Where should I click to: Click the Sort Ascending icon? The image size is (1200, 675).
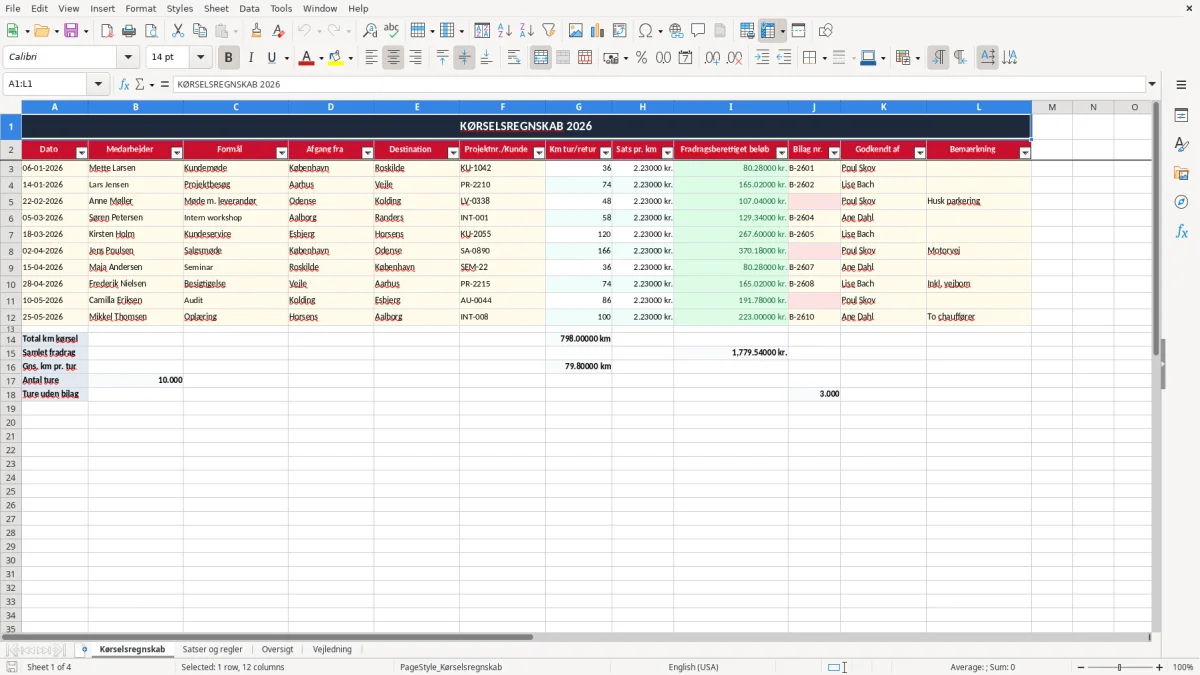tap(505, 31)
